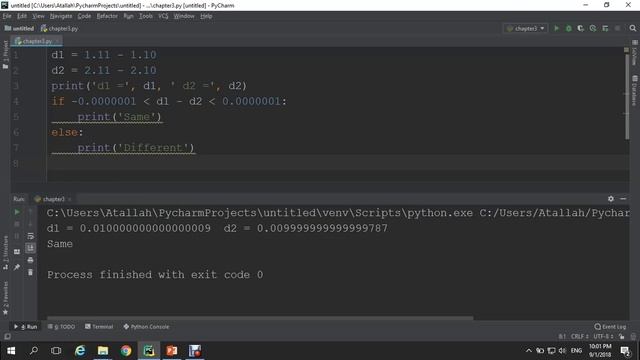
Task: Place cursor on line 4 if statement
Action: tap(169, 101)
